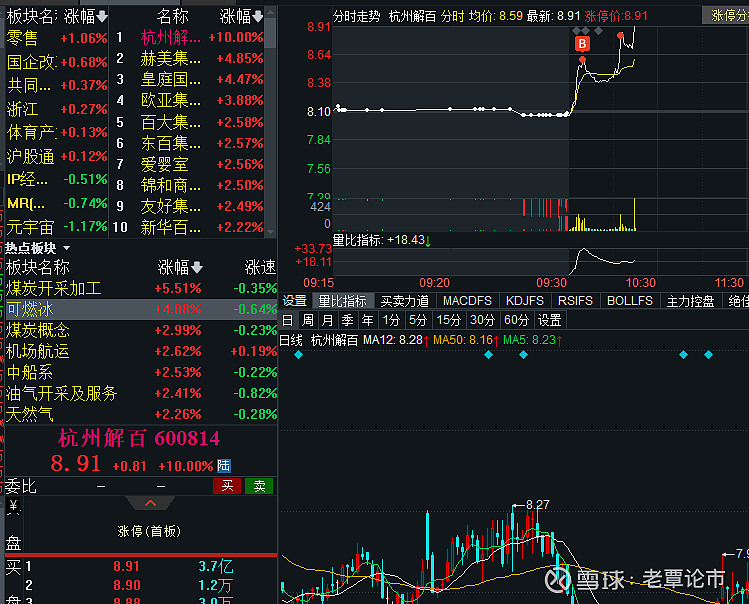Select 天然气 hot sector row
The image size is (749, 604).
[x=141, y=414]
